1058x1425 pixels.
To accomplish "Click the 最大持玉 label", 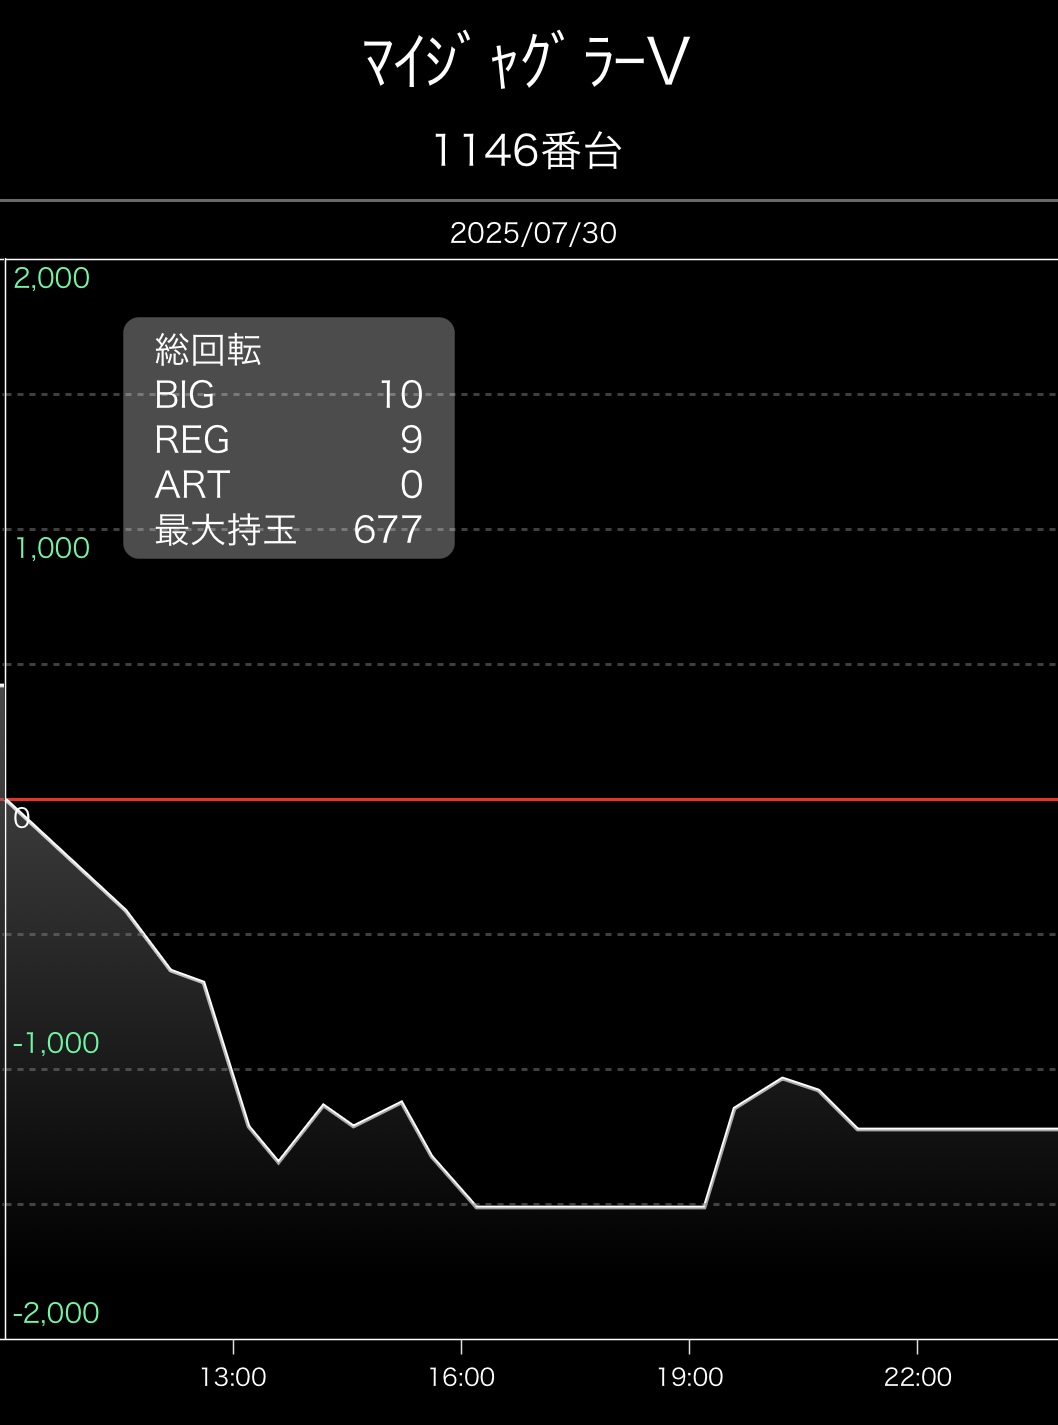I will 226,530.
